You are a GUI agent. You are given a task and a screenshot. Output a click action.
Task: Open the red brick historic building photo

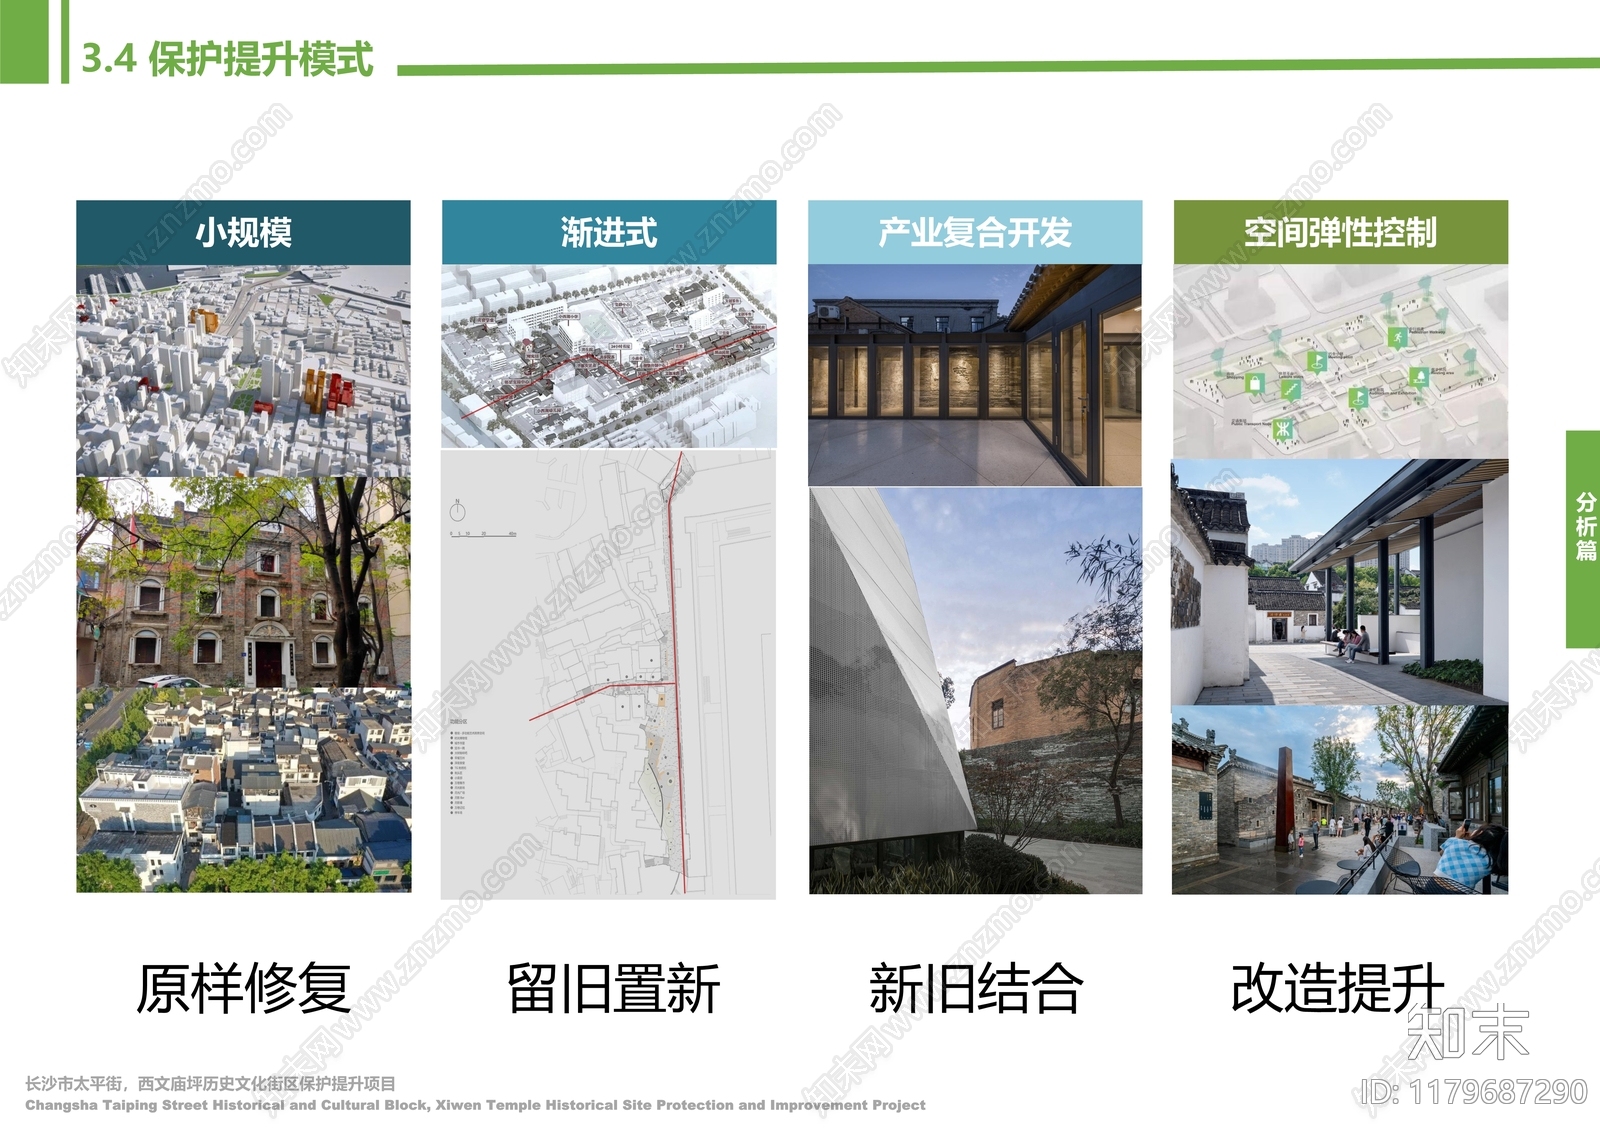[x=243, y=582]
